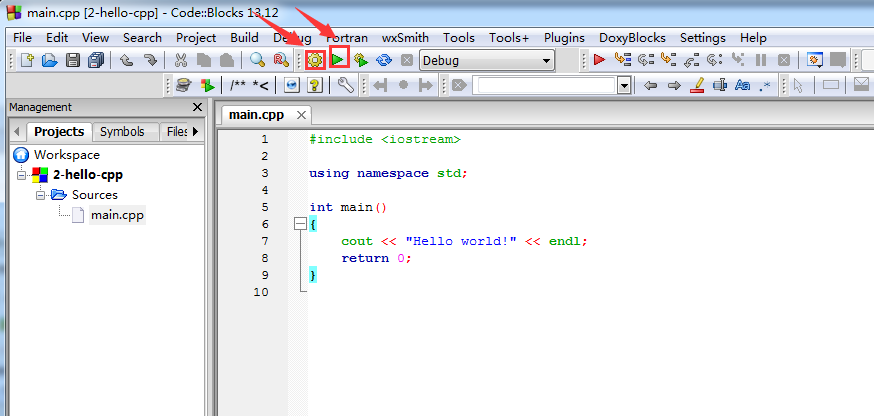
Task: Click the DoxyBlocks block comment icon
Action: (x=238, y=85)
